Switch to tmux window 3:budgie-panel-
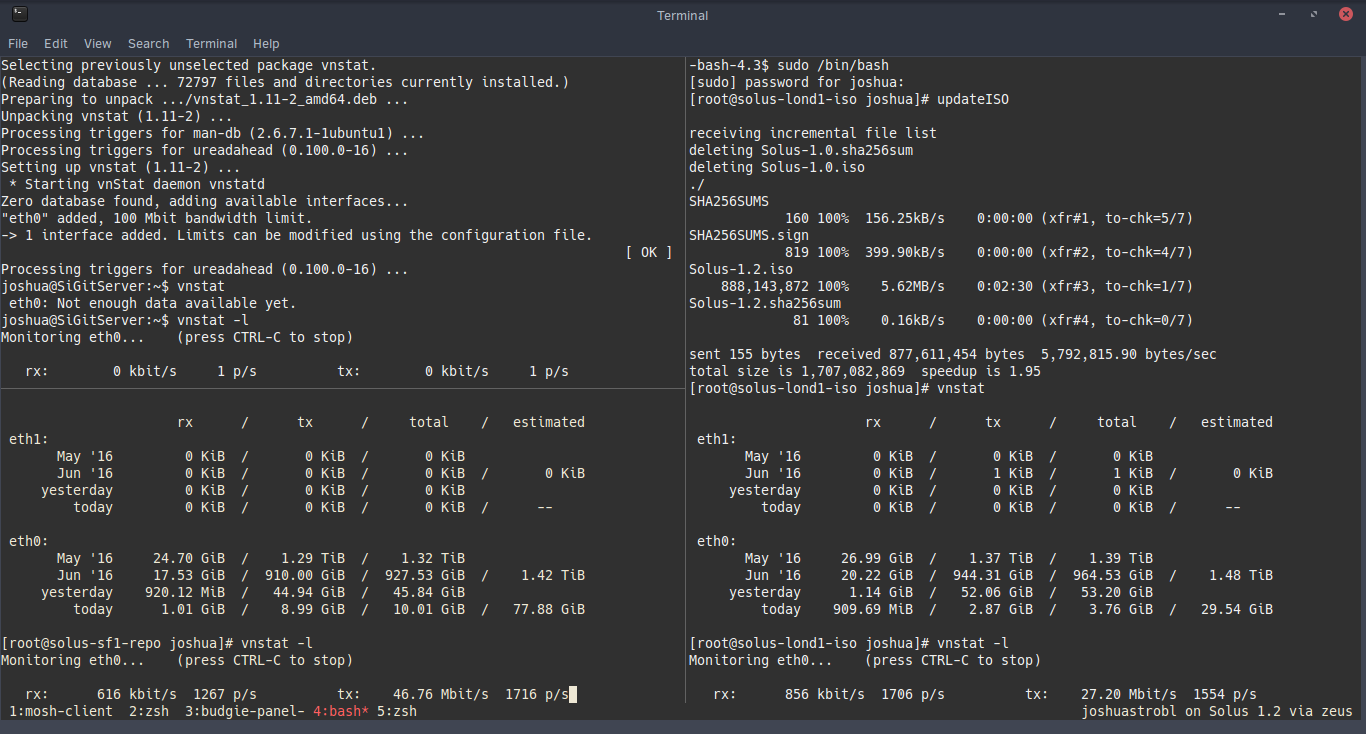This screenshot has width=1366, height=734. (245, 711)
